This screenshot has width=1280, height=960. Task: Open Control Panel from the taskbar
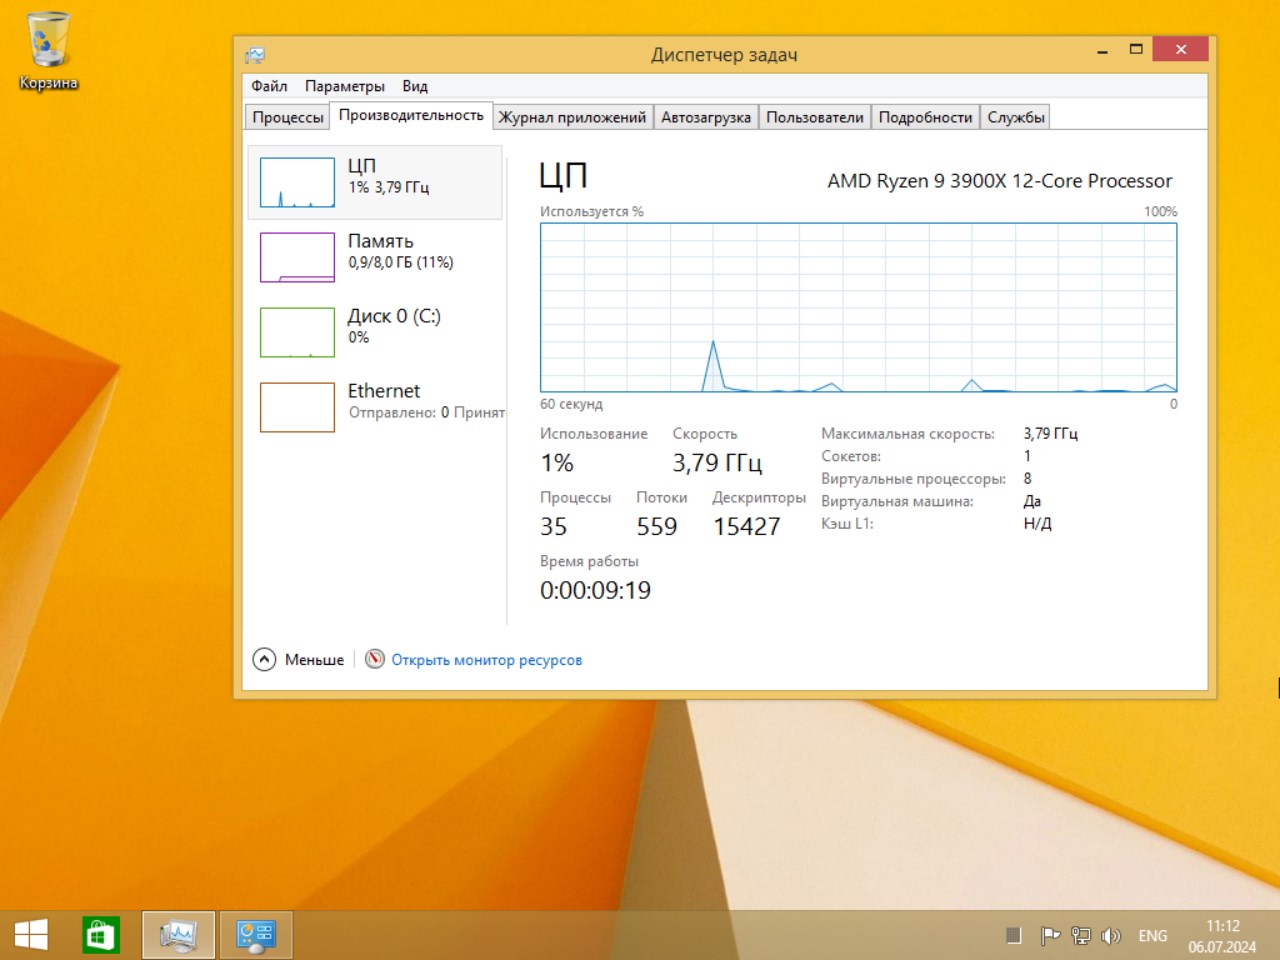click(x=256, y=934)
